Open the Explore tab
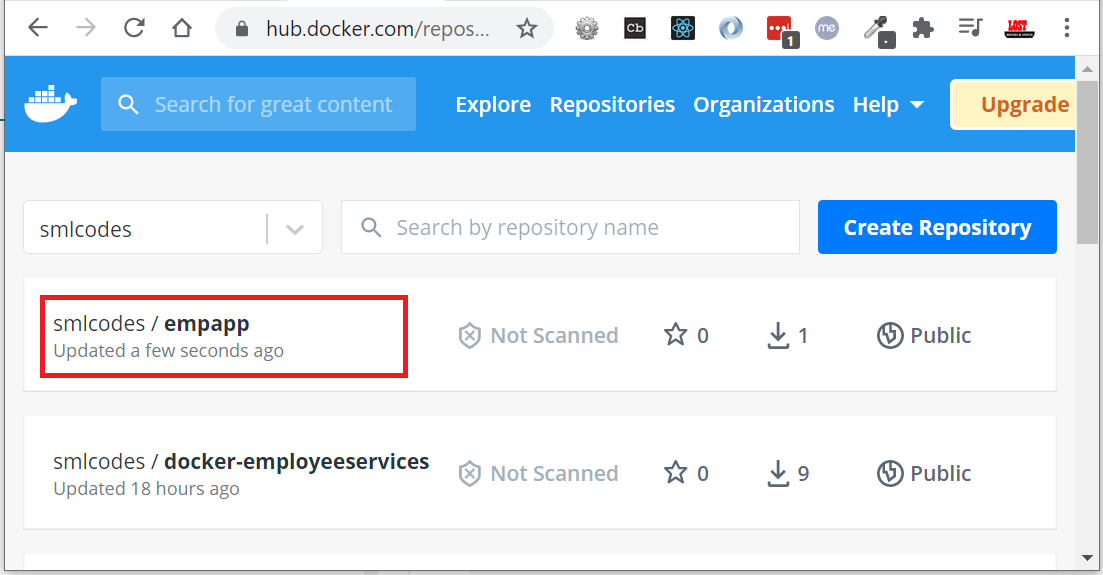 (493, 105)
